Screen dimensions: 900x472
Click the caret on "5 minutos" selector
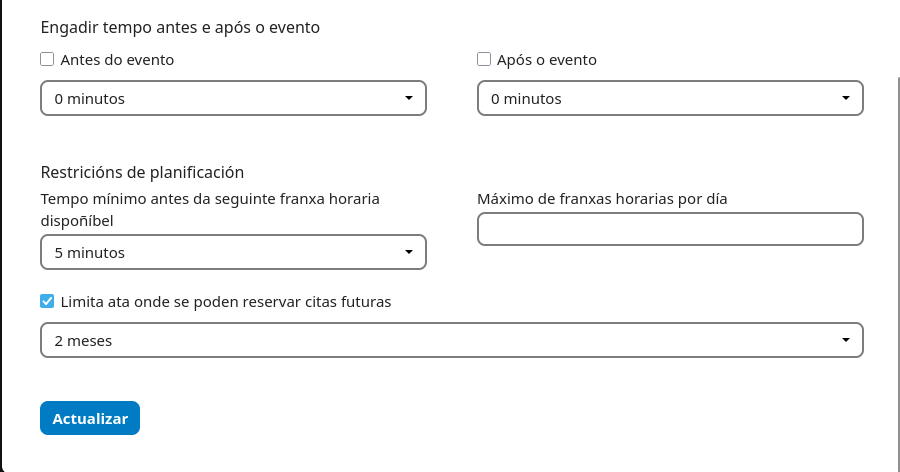(x=408, y=252)
